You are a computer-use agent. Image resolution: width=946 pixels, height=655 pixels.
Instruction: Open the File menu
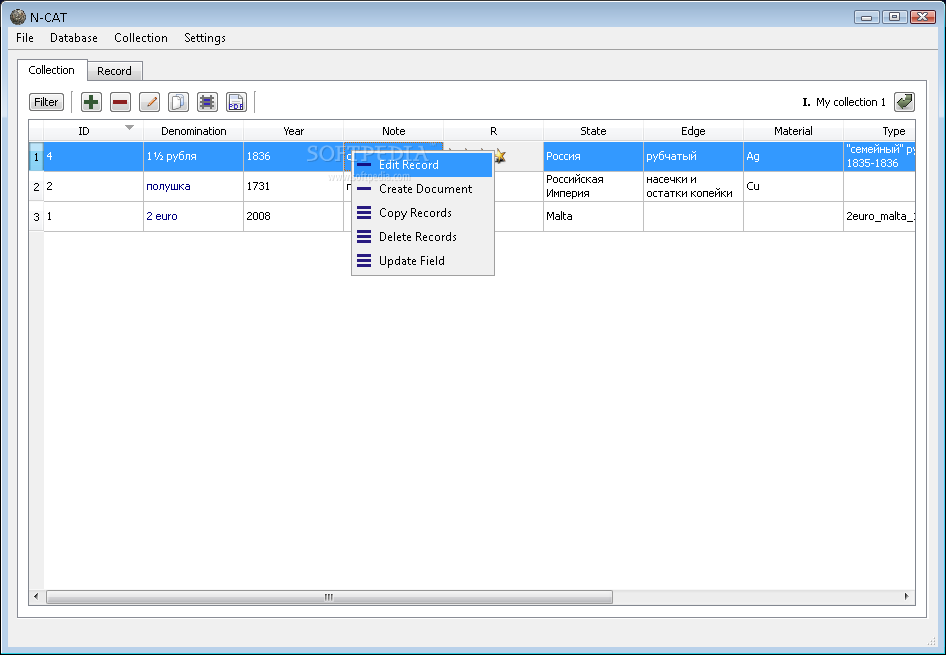pyautogui.click(x=25, y=38)
